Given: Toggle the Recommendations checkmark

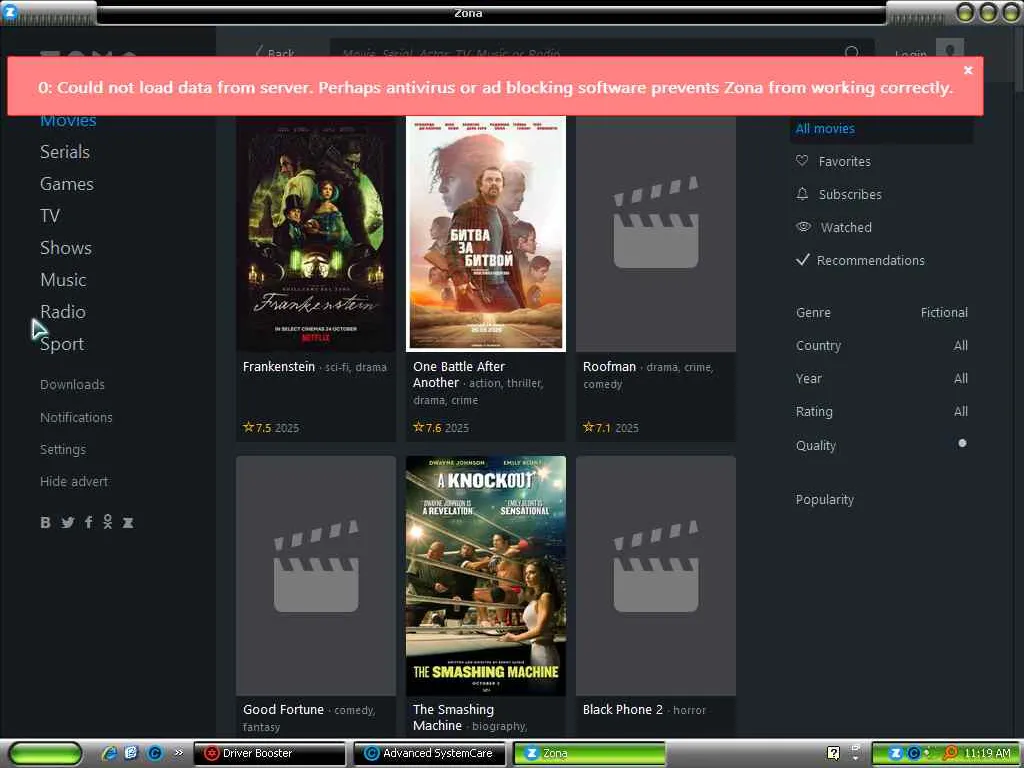Looking at the screenshot, I should tap(803, 260).
